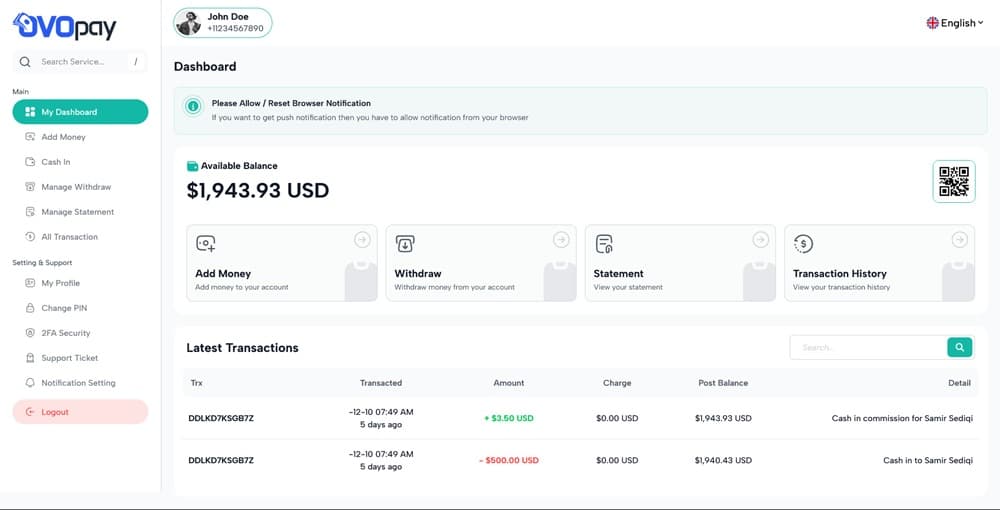The width and height of the screenshot is (1000, 510).
Task: Open Notification Setting in the sidebar
Action: pyautogui.click(x=78, y=383)
